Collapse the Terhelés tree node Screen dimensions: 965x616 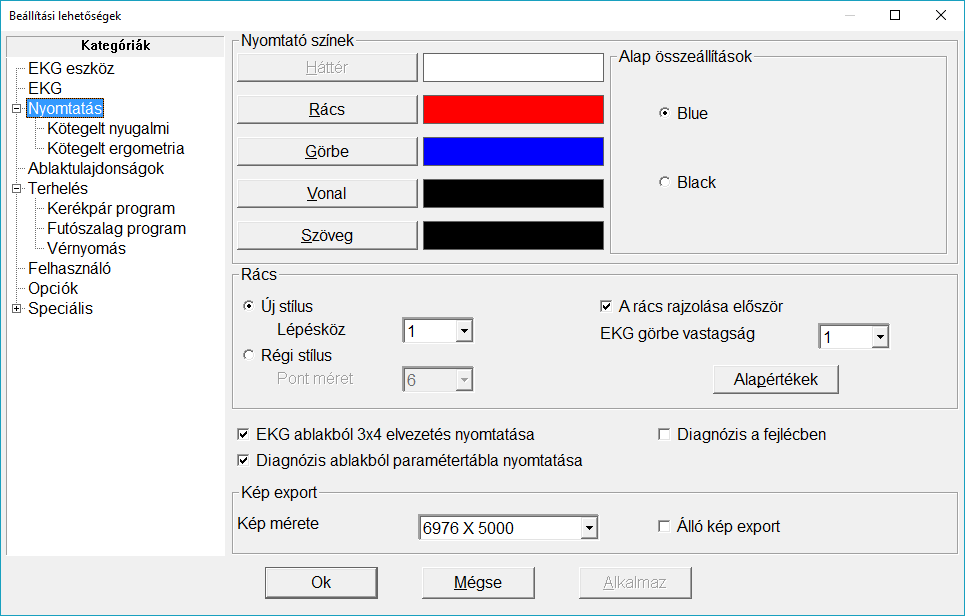[x=17, y=188]
